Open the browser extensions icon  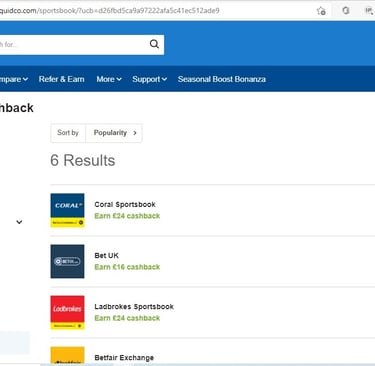click(x=346, y=11)
